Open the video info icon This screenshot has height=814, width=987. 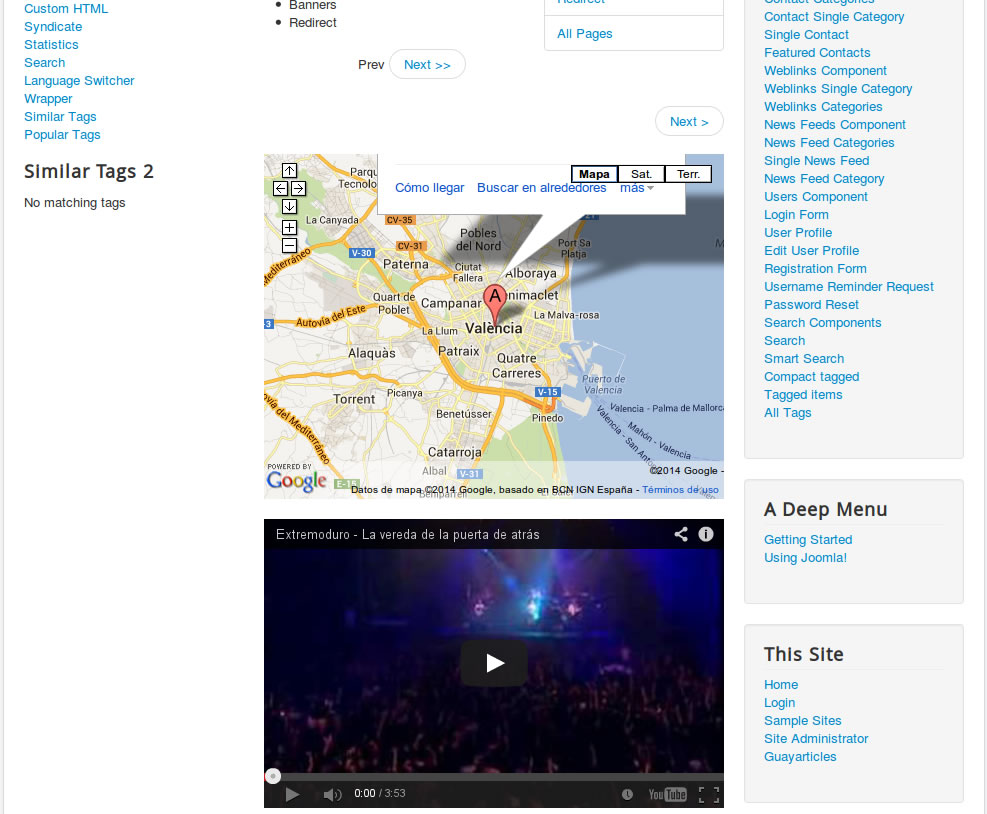(706, 534)
